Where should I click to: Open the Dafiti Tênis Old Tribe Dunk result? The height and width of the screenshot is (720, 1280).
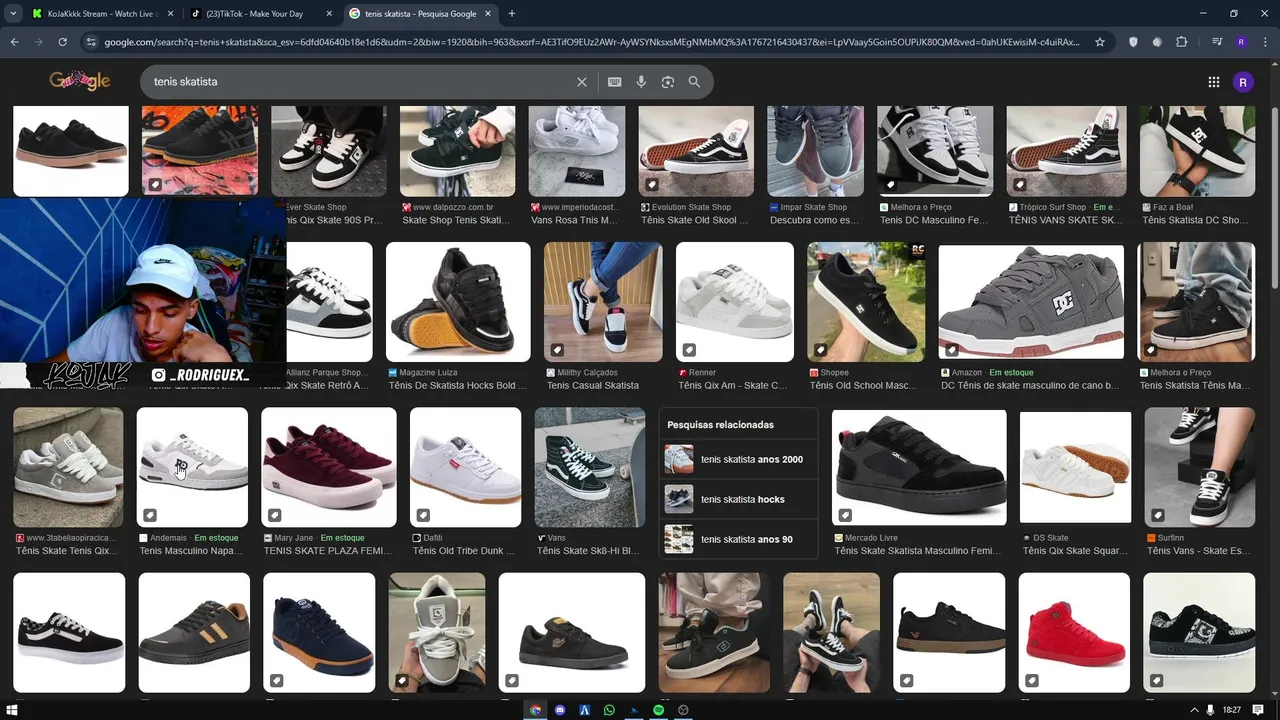click(464, 551)
